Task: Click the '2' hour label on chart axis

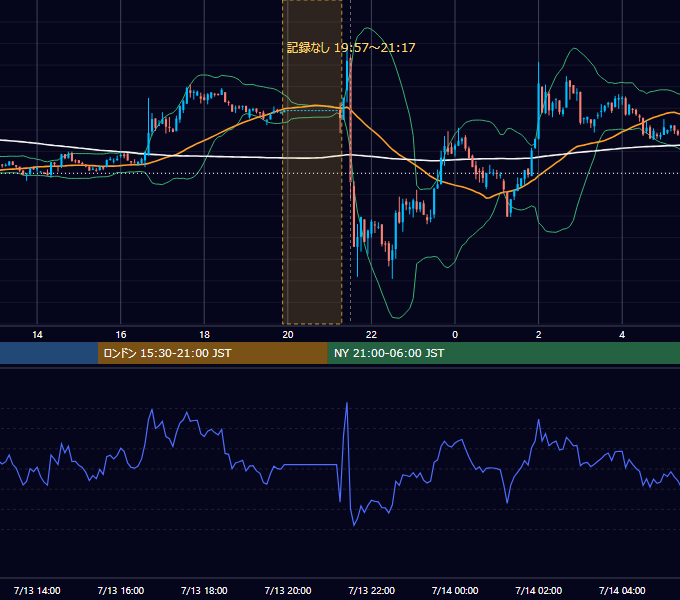Action: (x=539, y=335)
